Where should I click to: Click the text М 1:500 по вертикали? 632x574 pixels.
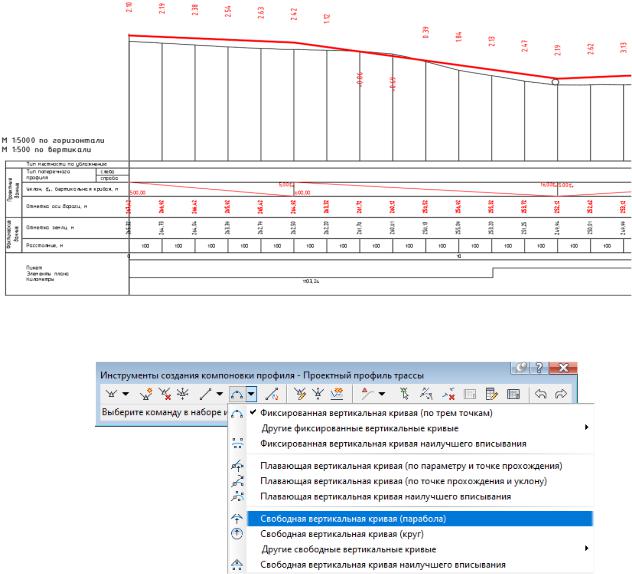46,150
